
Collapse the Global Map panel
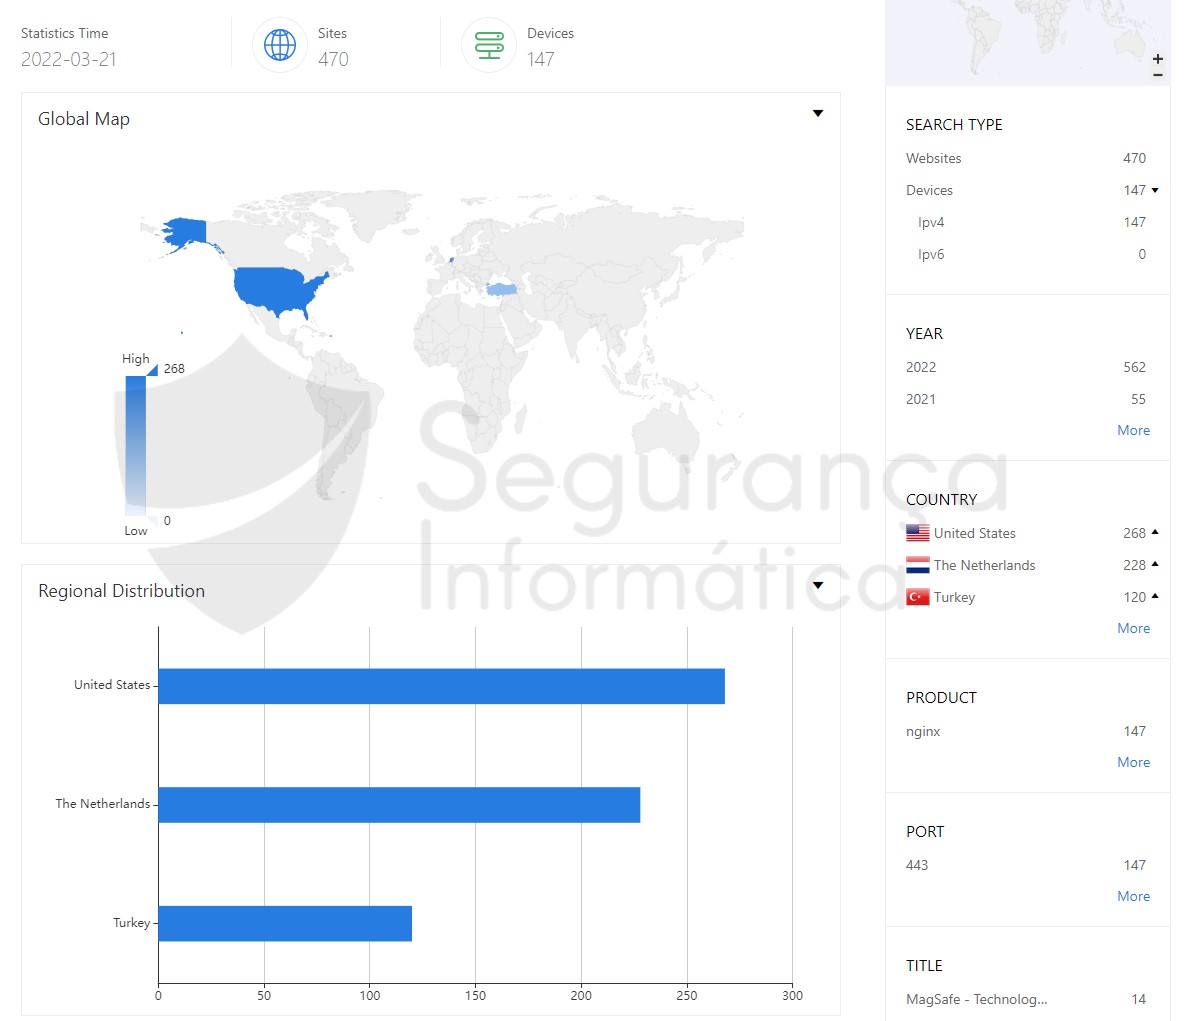tap(818, 114)
